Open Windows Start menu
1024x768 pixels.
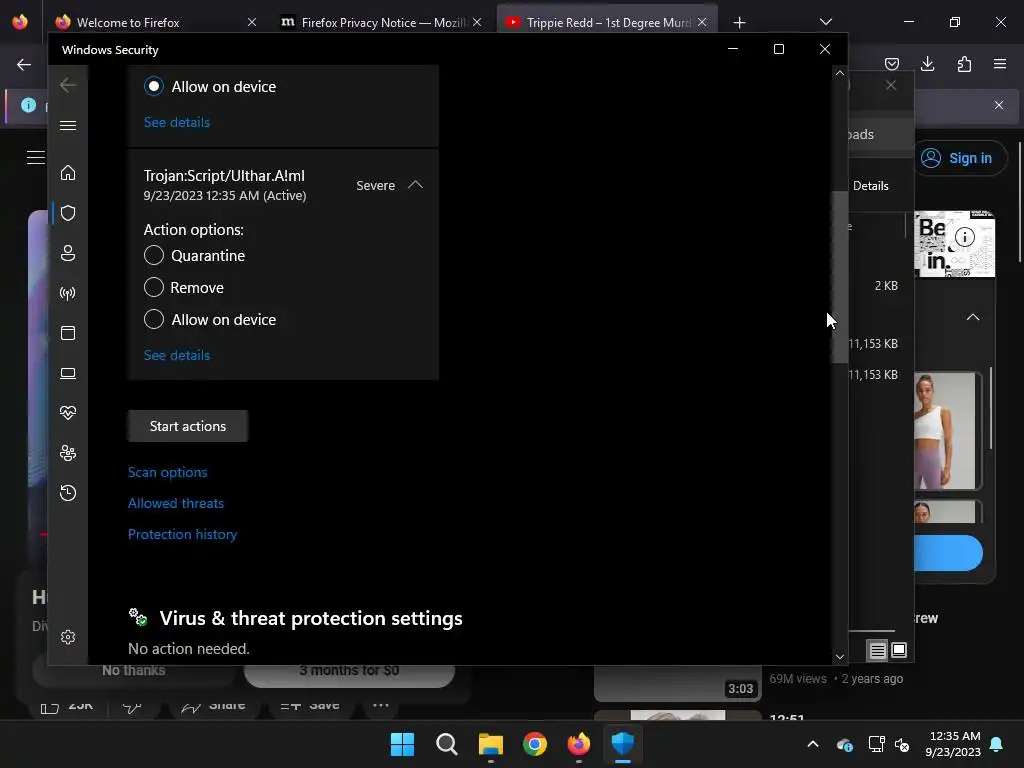tap(402, 744)
